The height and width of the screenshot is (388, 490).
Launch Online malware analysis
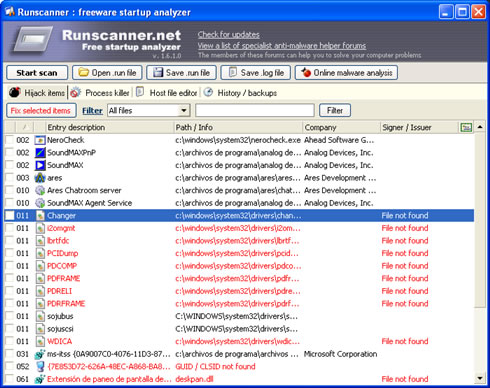click(x=346, y=73)
